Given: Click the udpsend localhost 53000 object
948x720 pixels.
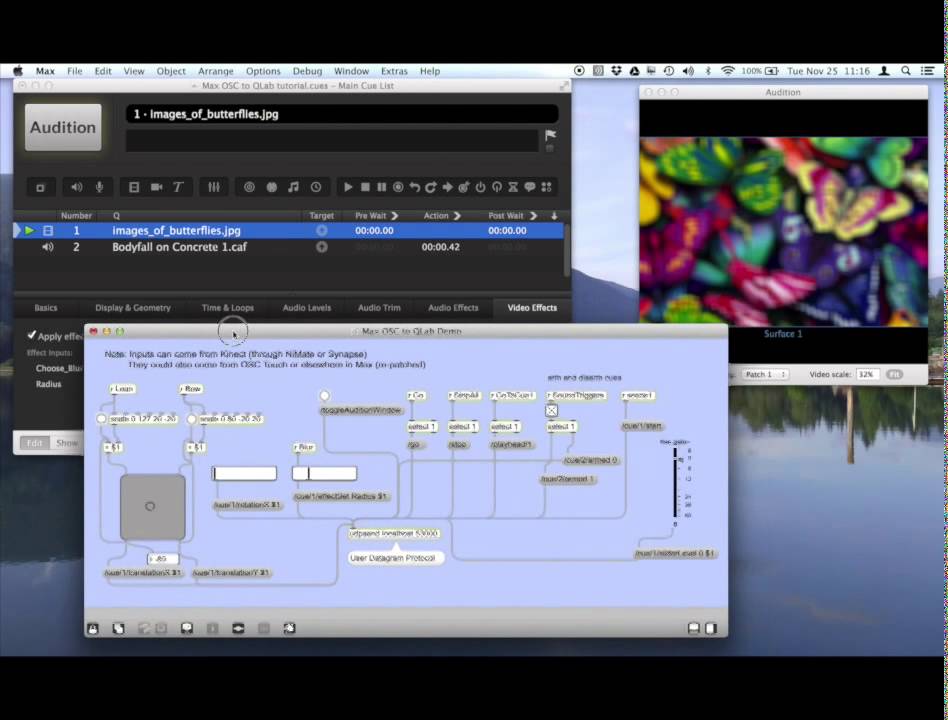Looking at the screenshot, I should tap(394, 534).
